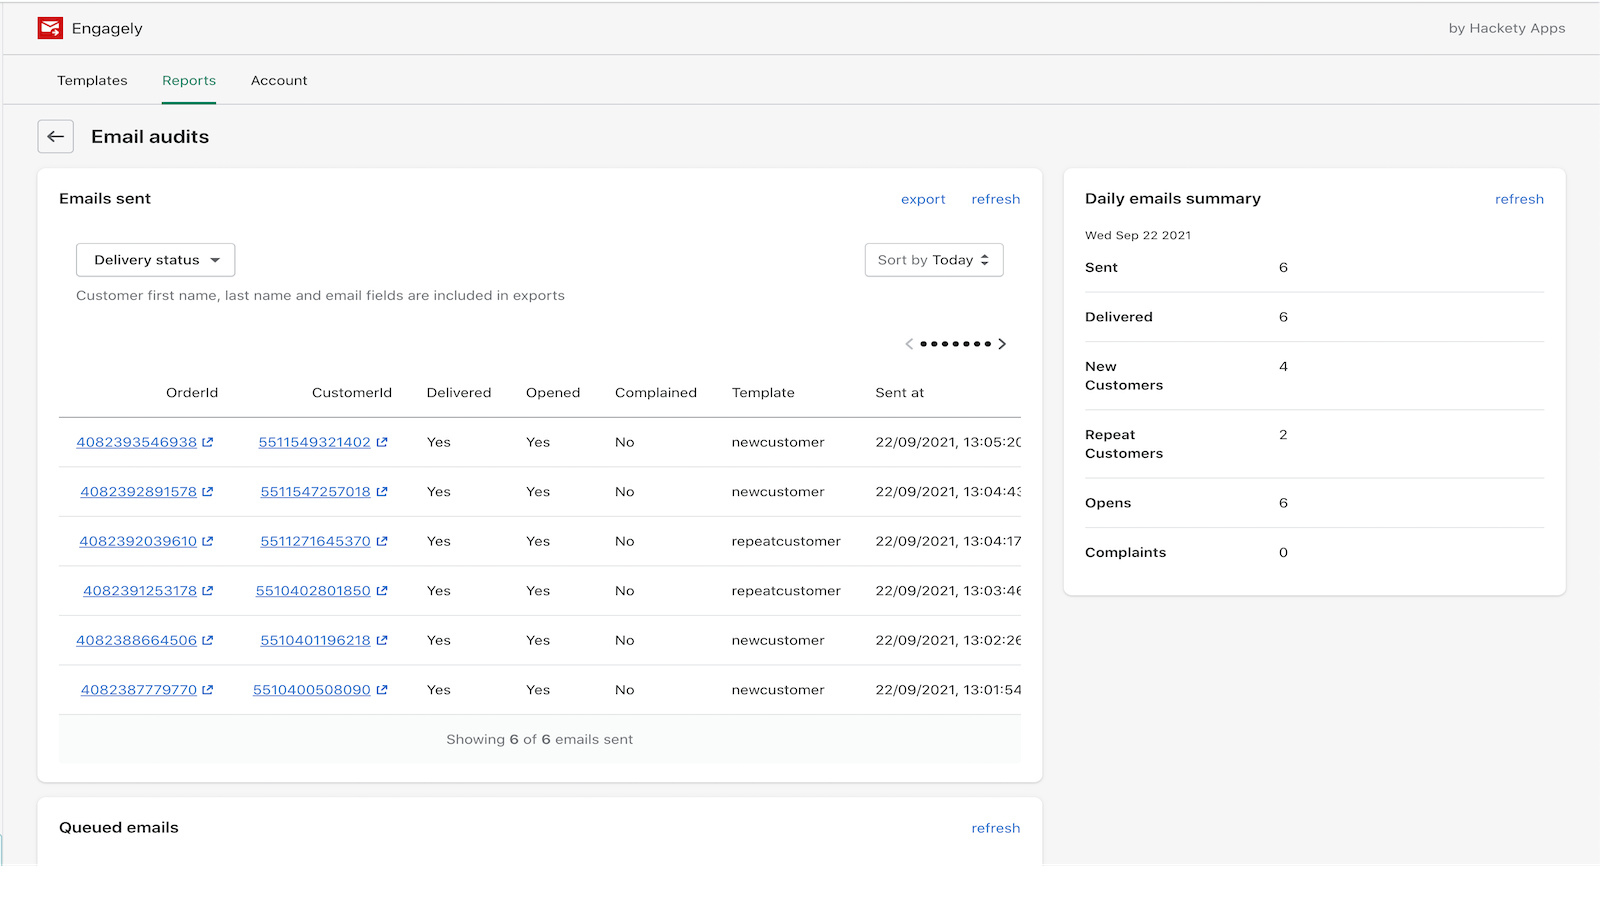
Task: Open the Account tab
Action: coord(279,81)
